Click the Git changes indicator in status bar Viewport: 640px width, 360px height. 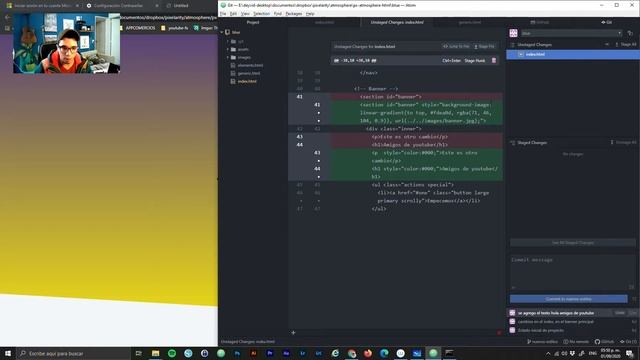pyautogui.click(x=629, y=342)
